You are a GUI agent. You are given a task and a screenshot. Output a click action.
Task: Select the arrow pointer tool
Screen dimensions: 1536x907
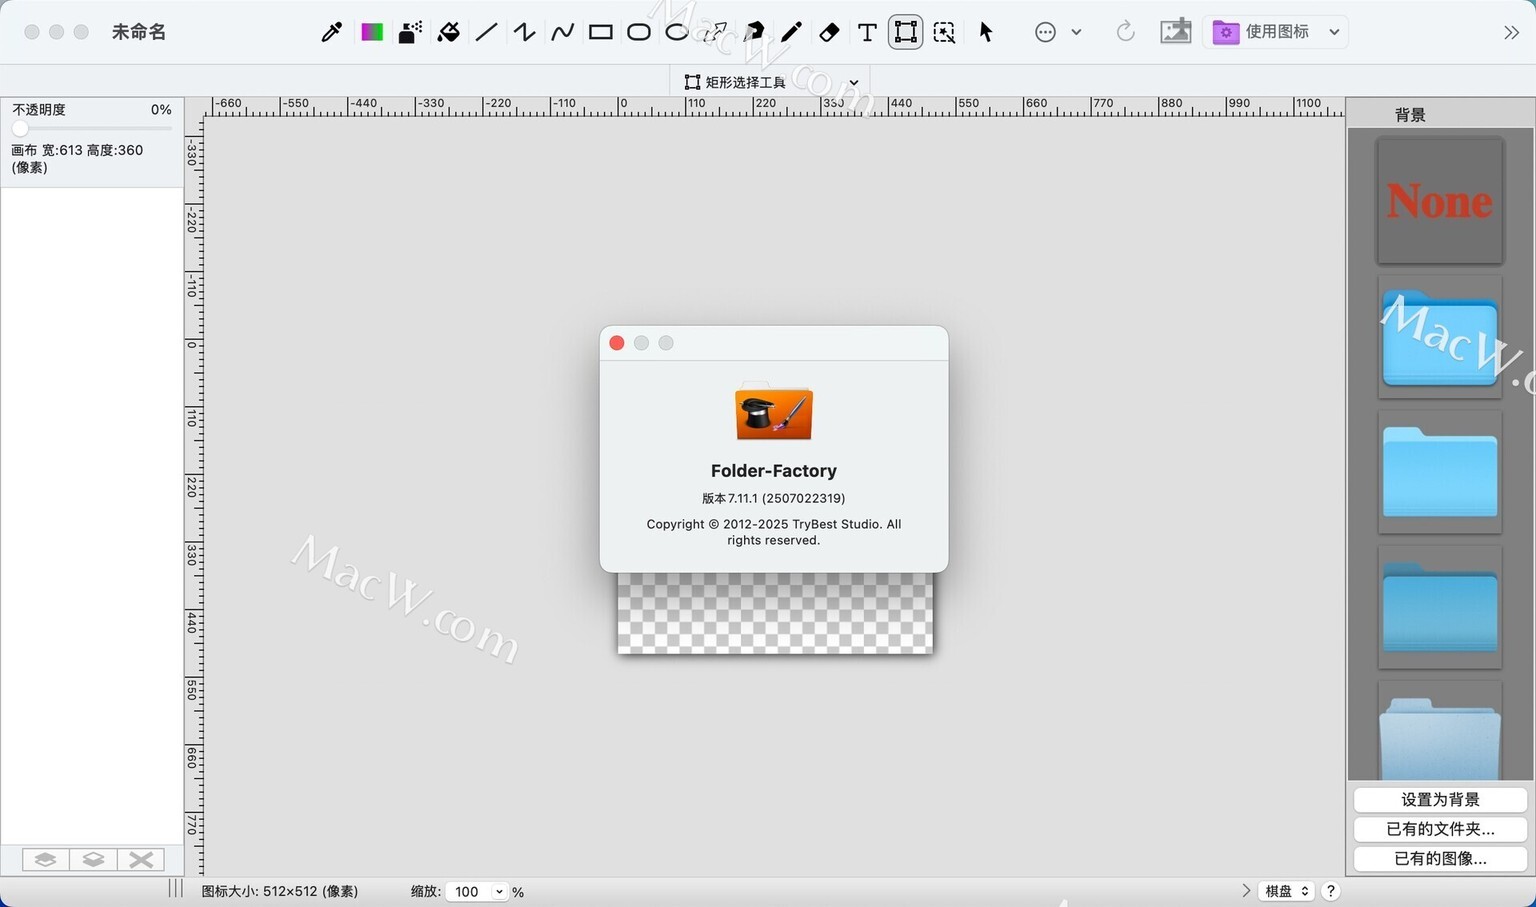click(986, 32)
